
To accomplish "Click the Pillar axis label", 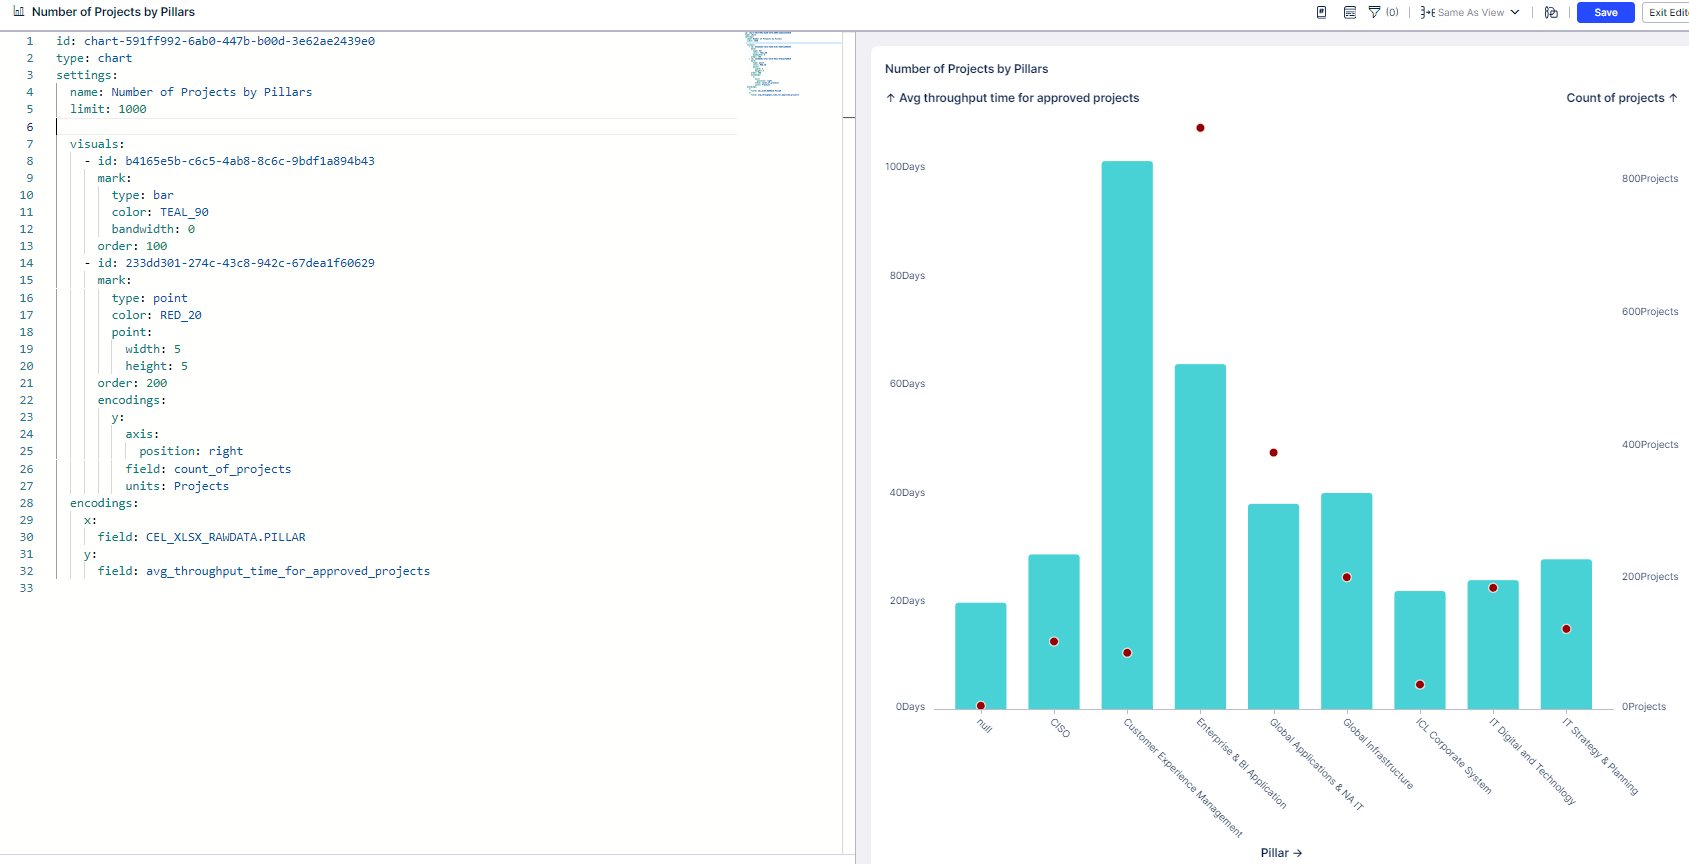I will pos(1281,853).
